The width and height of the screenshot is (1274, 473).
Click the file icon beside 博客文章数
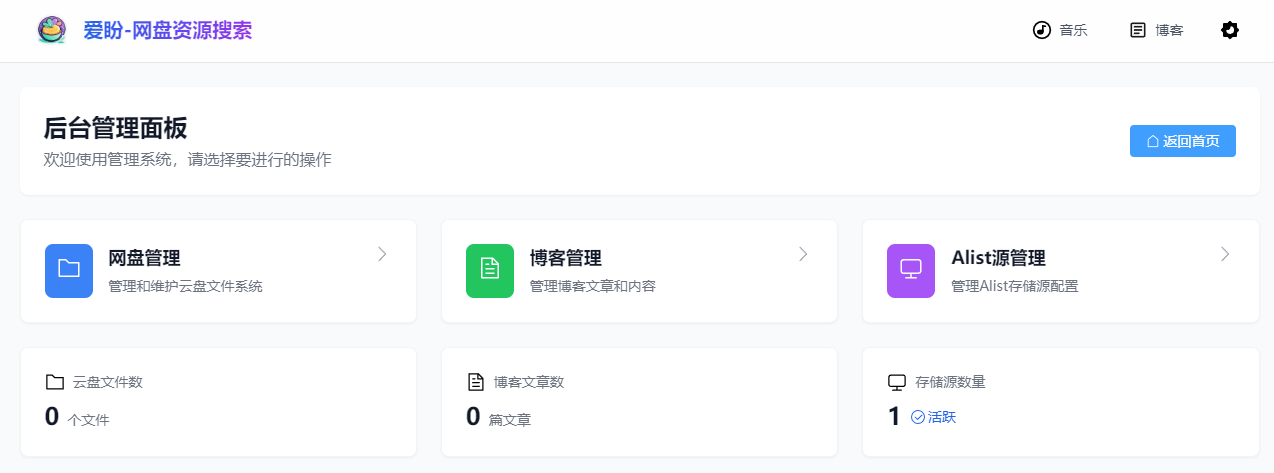(x=476, y=382)
